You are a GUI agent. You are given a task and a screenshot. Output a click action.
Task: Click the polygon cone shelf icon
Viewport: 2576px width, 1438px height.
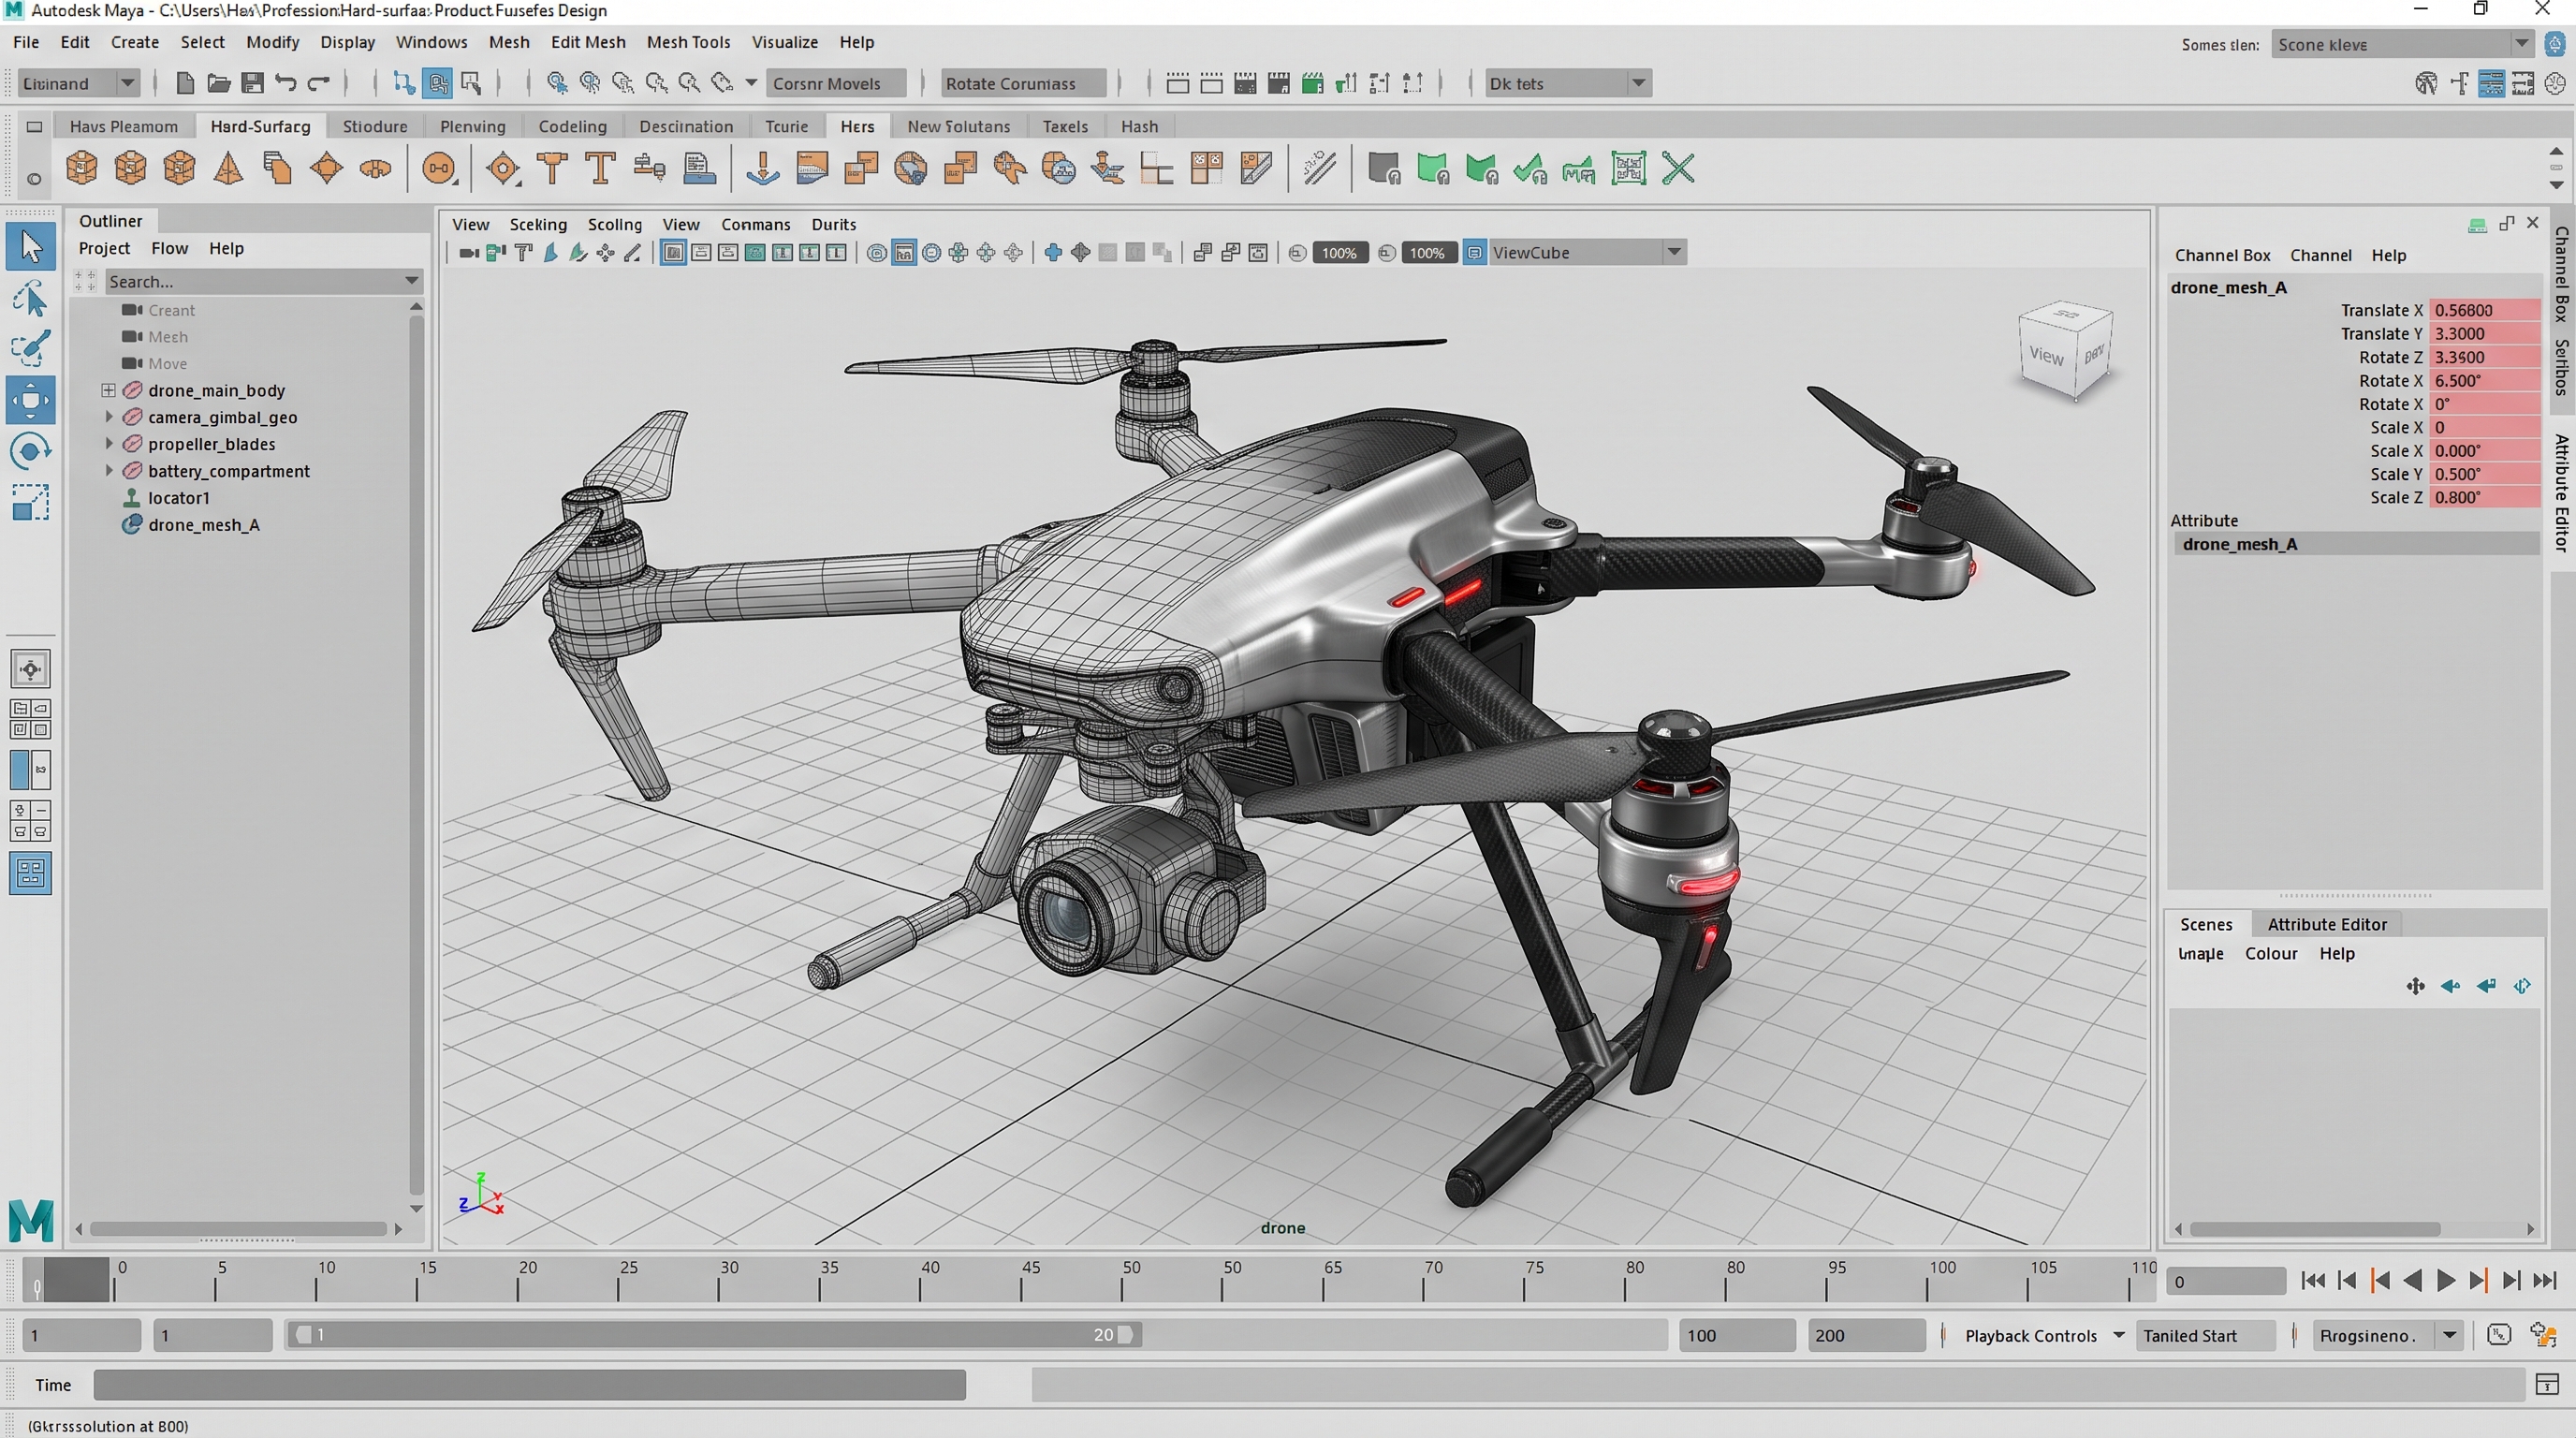229,169
